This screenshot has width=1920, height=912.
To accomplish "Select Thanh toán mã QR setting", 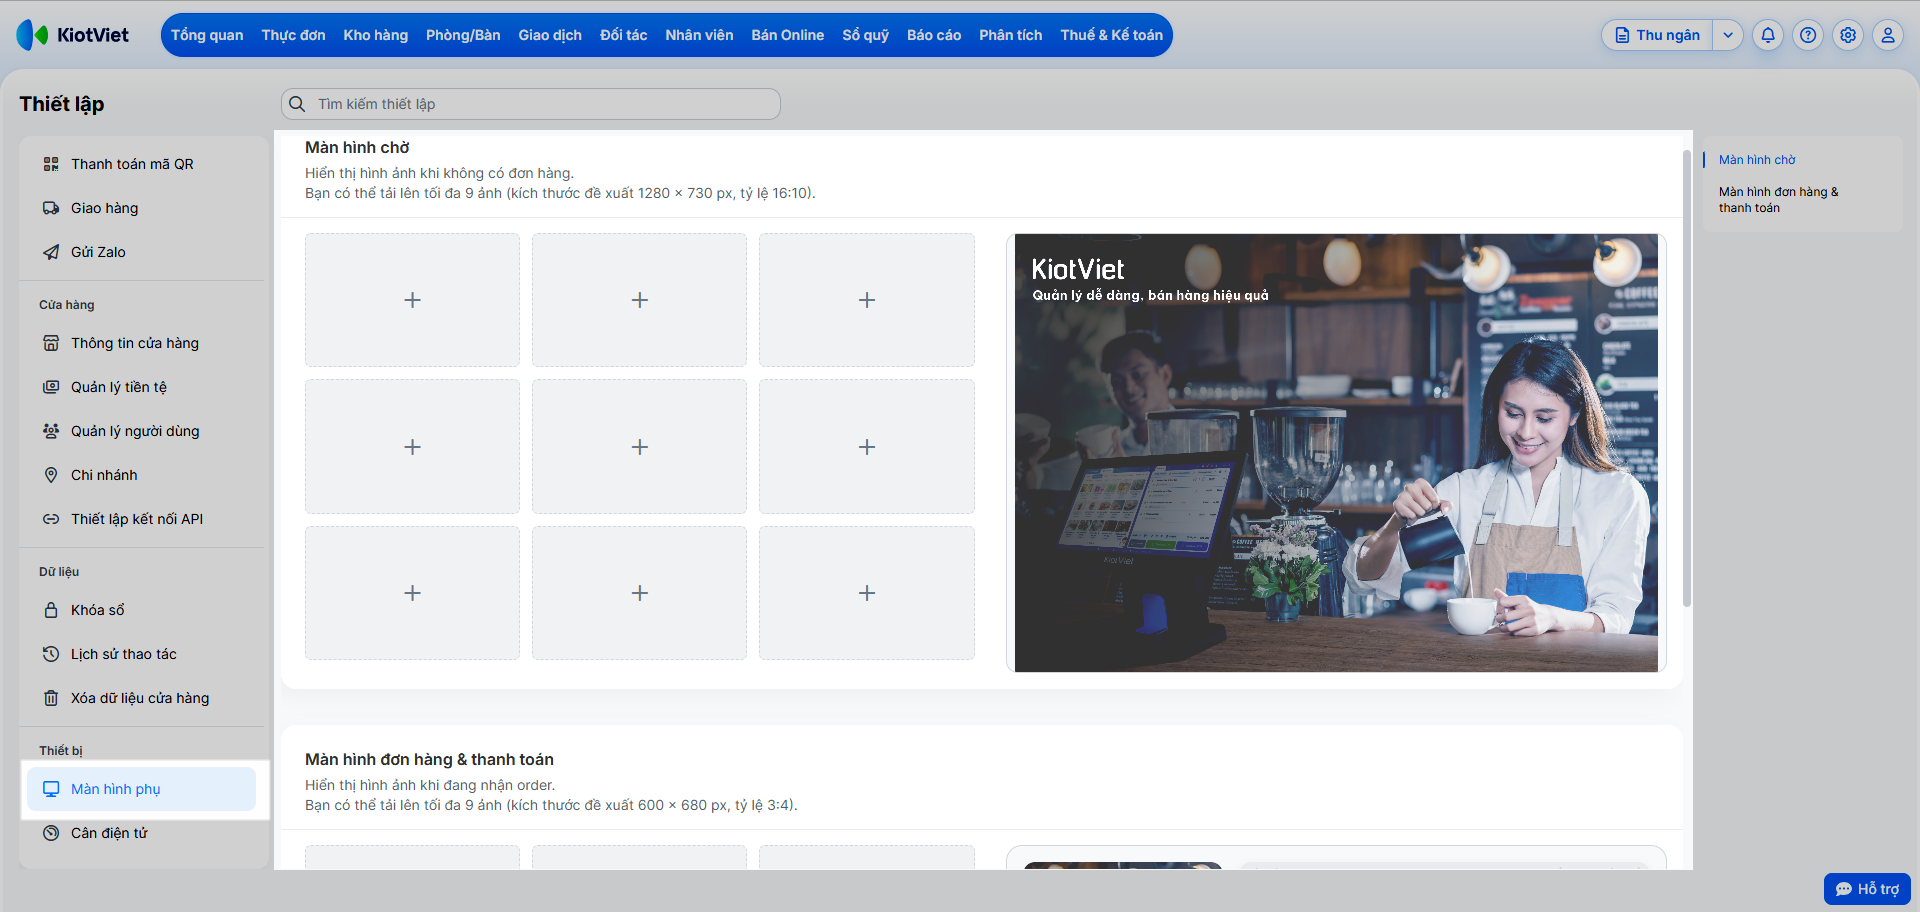I will [x=141, y=164].
